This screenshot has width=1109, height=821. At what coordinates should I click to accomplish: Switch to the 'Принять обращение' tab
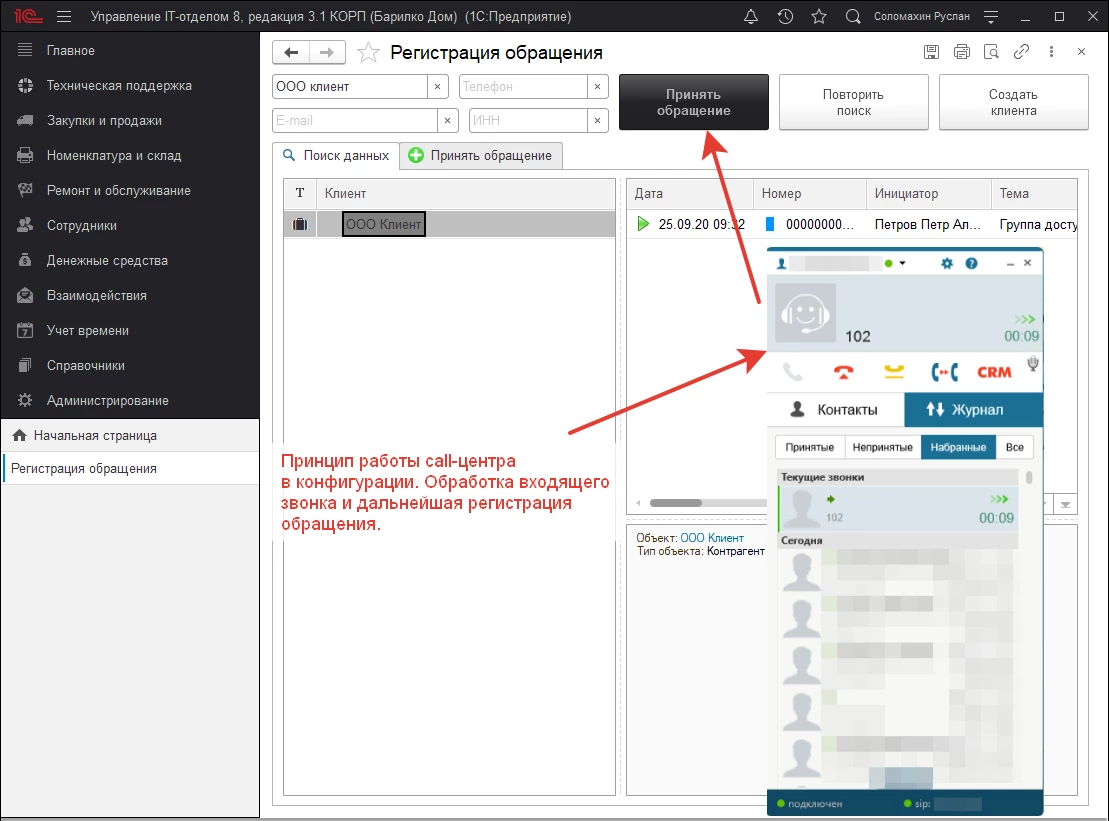click(481, 156)
